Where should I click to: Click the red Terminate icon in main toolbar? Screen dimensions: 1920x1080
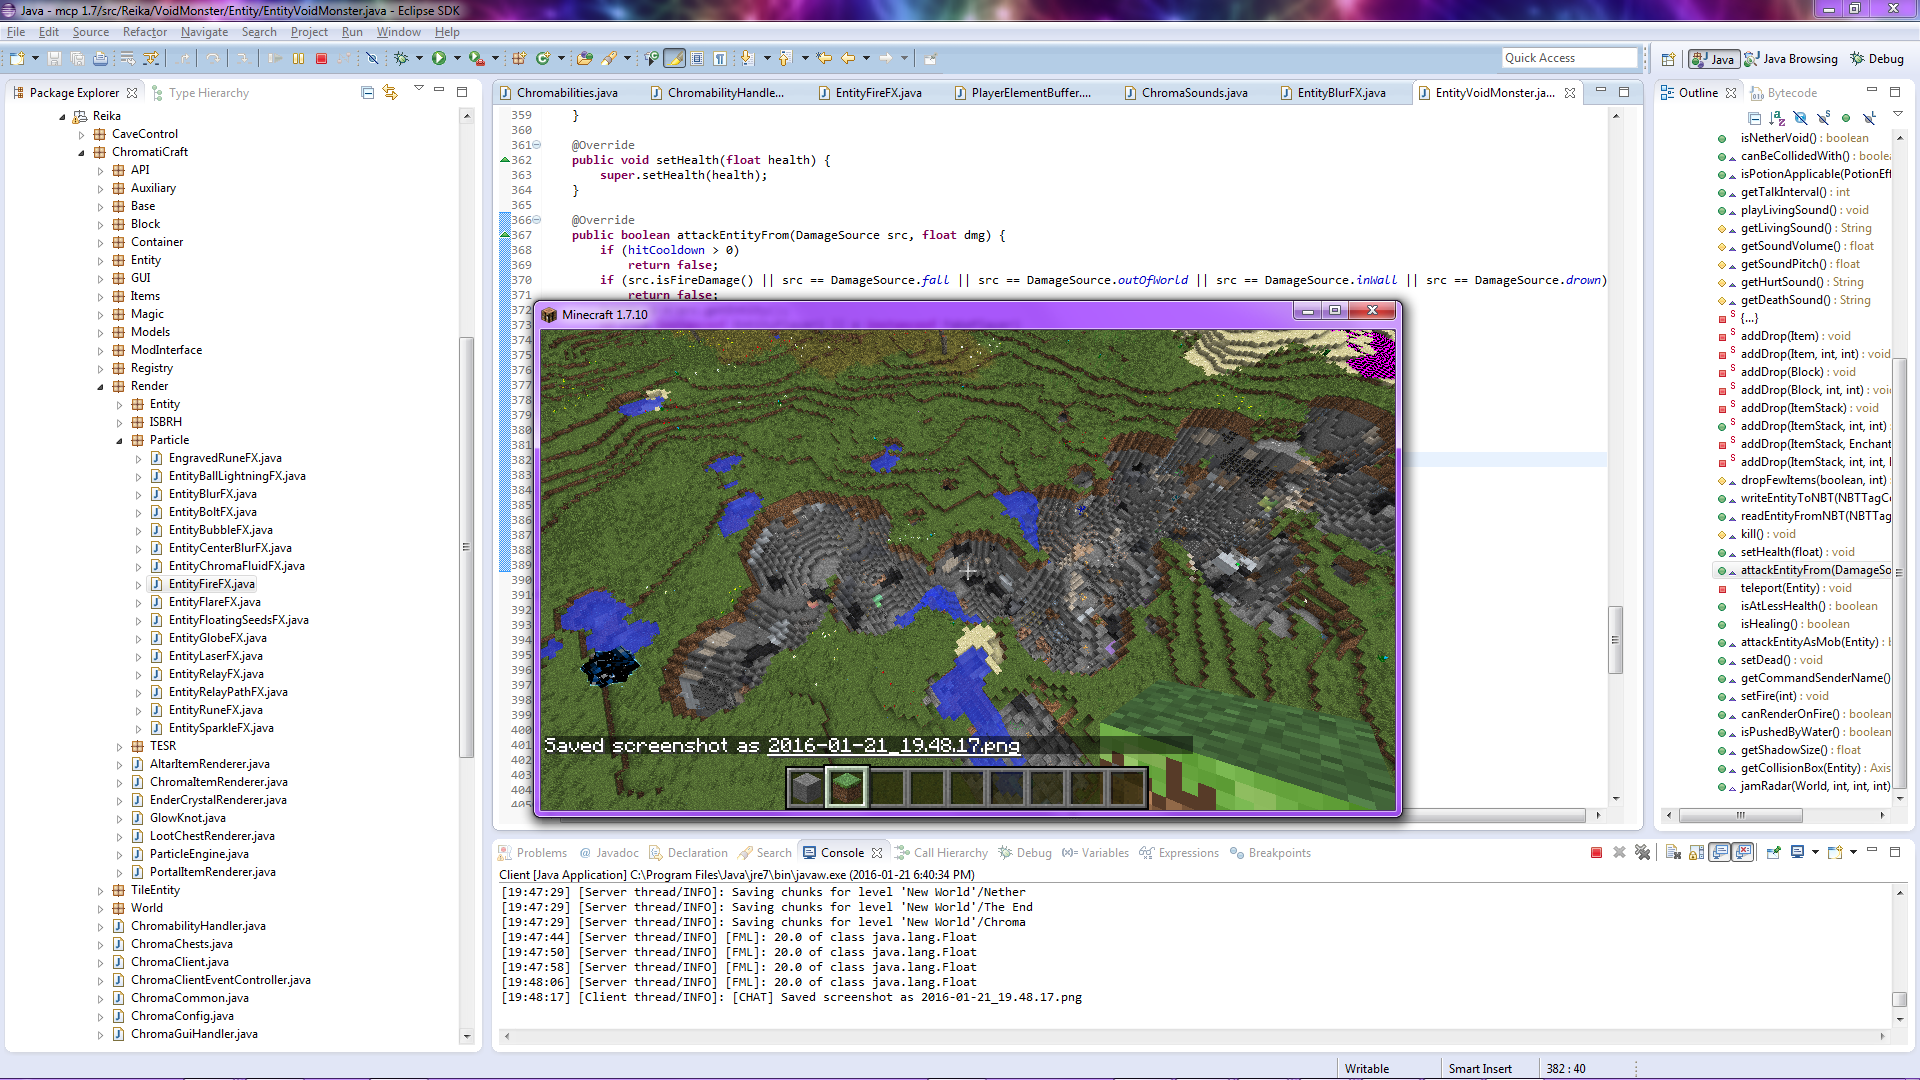pyautogui.click(x=321, y=58)
